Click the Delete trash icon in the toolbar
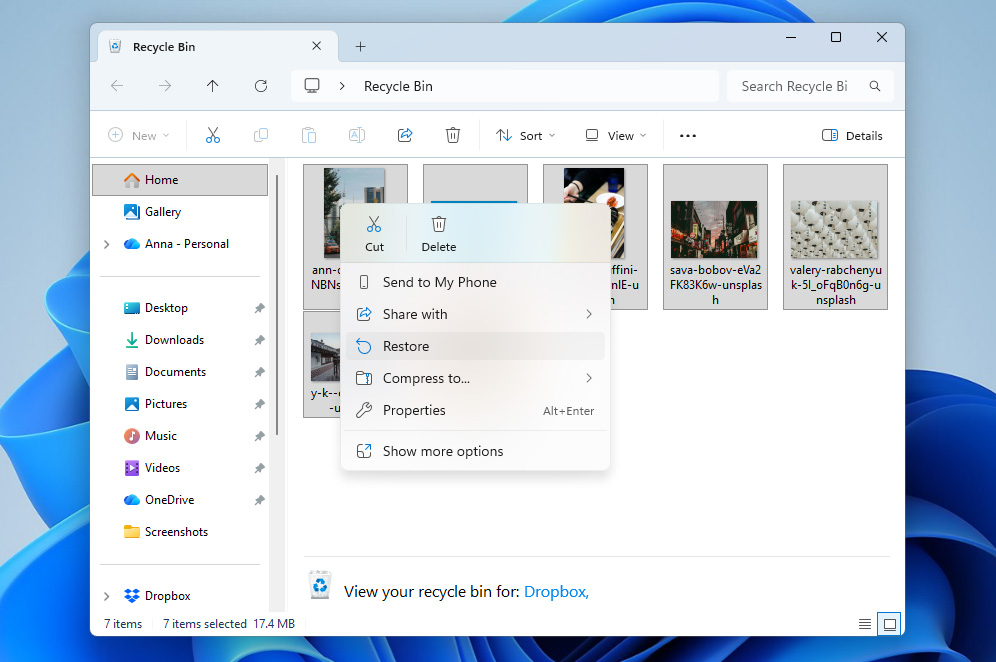Screen dimensions: 996x662 click(x=453, y=135)
